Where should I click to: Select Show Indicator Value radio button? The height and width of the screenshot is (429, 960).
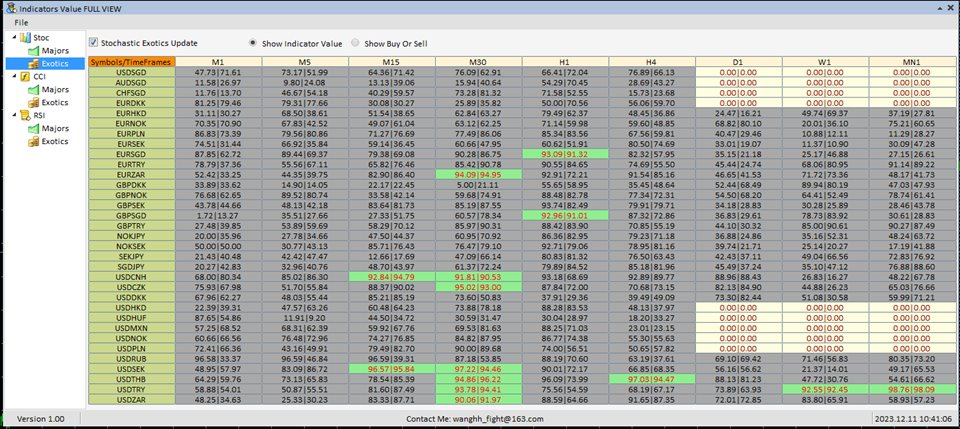point(253,43)
